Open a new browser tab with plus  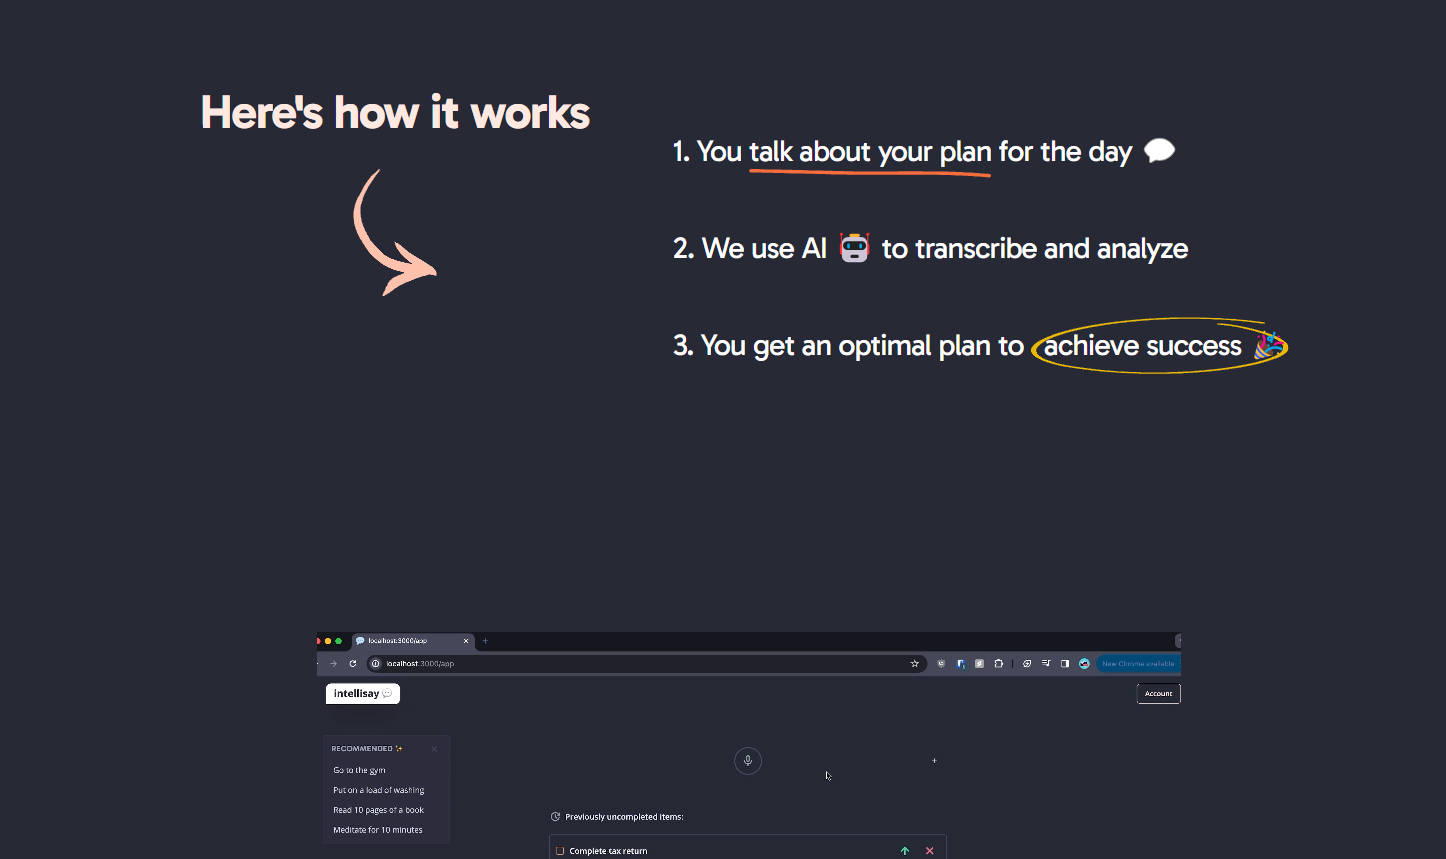tap(485, 641)
